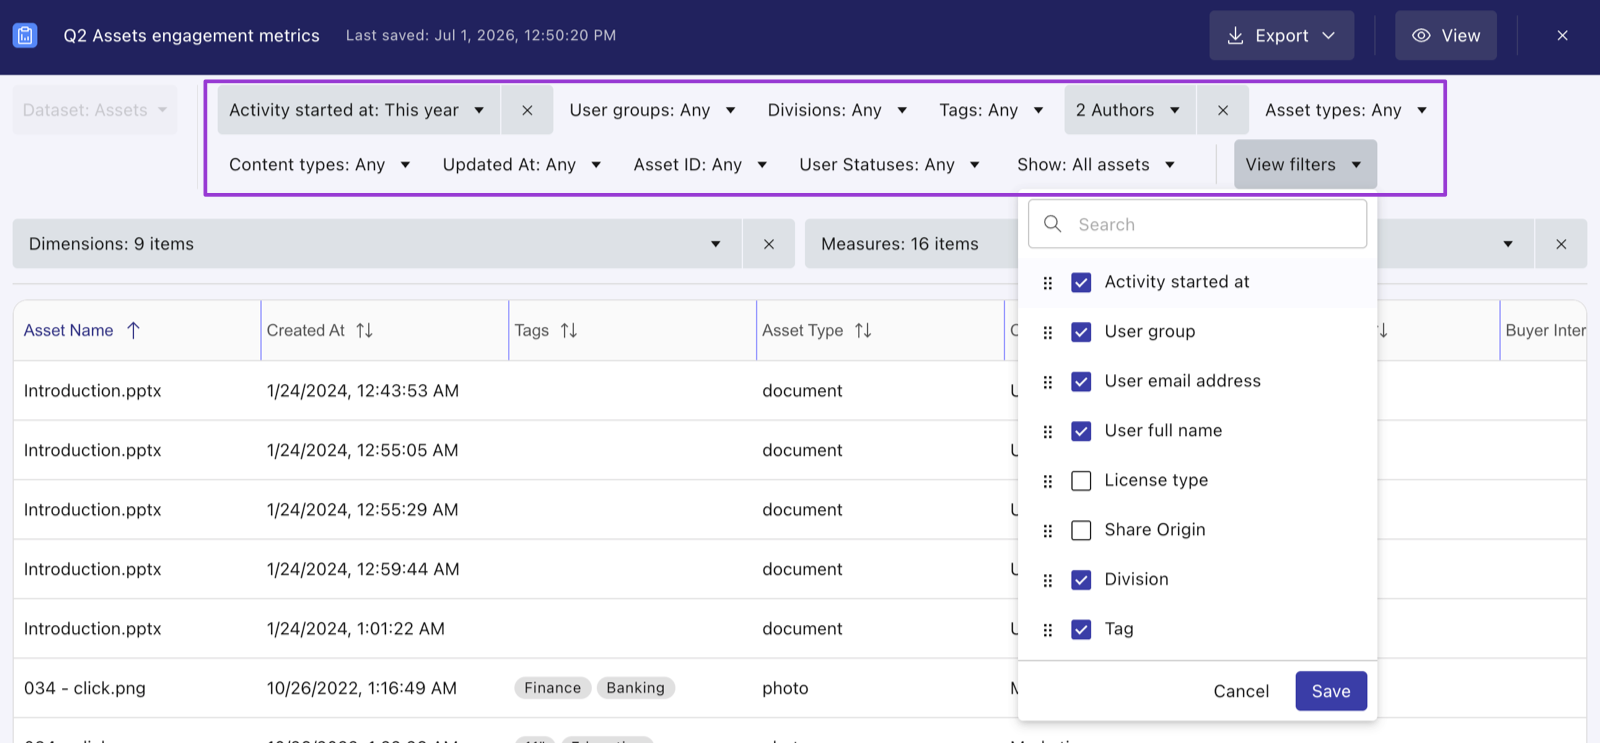Grab the drag handle beside License type
Viewport: 1600px width, 743px height.
click(x=1047, y=481)
